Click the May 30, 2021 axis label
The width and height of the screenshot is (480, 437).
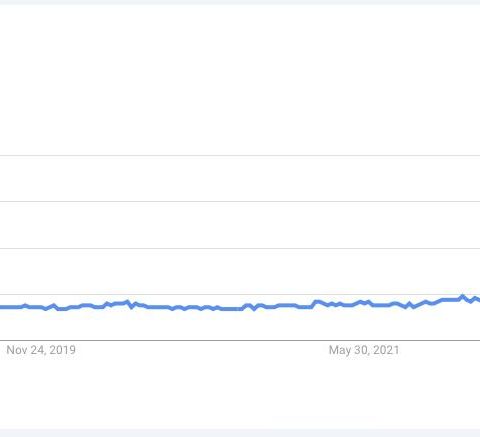point(364,350)
